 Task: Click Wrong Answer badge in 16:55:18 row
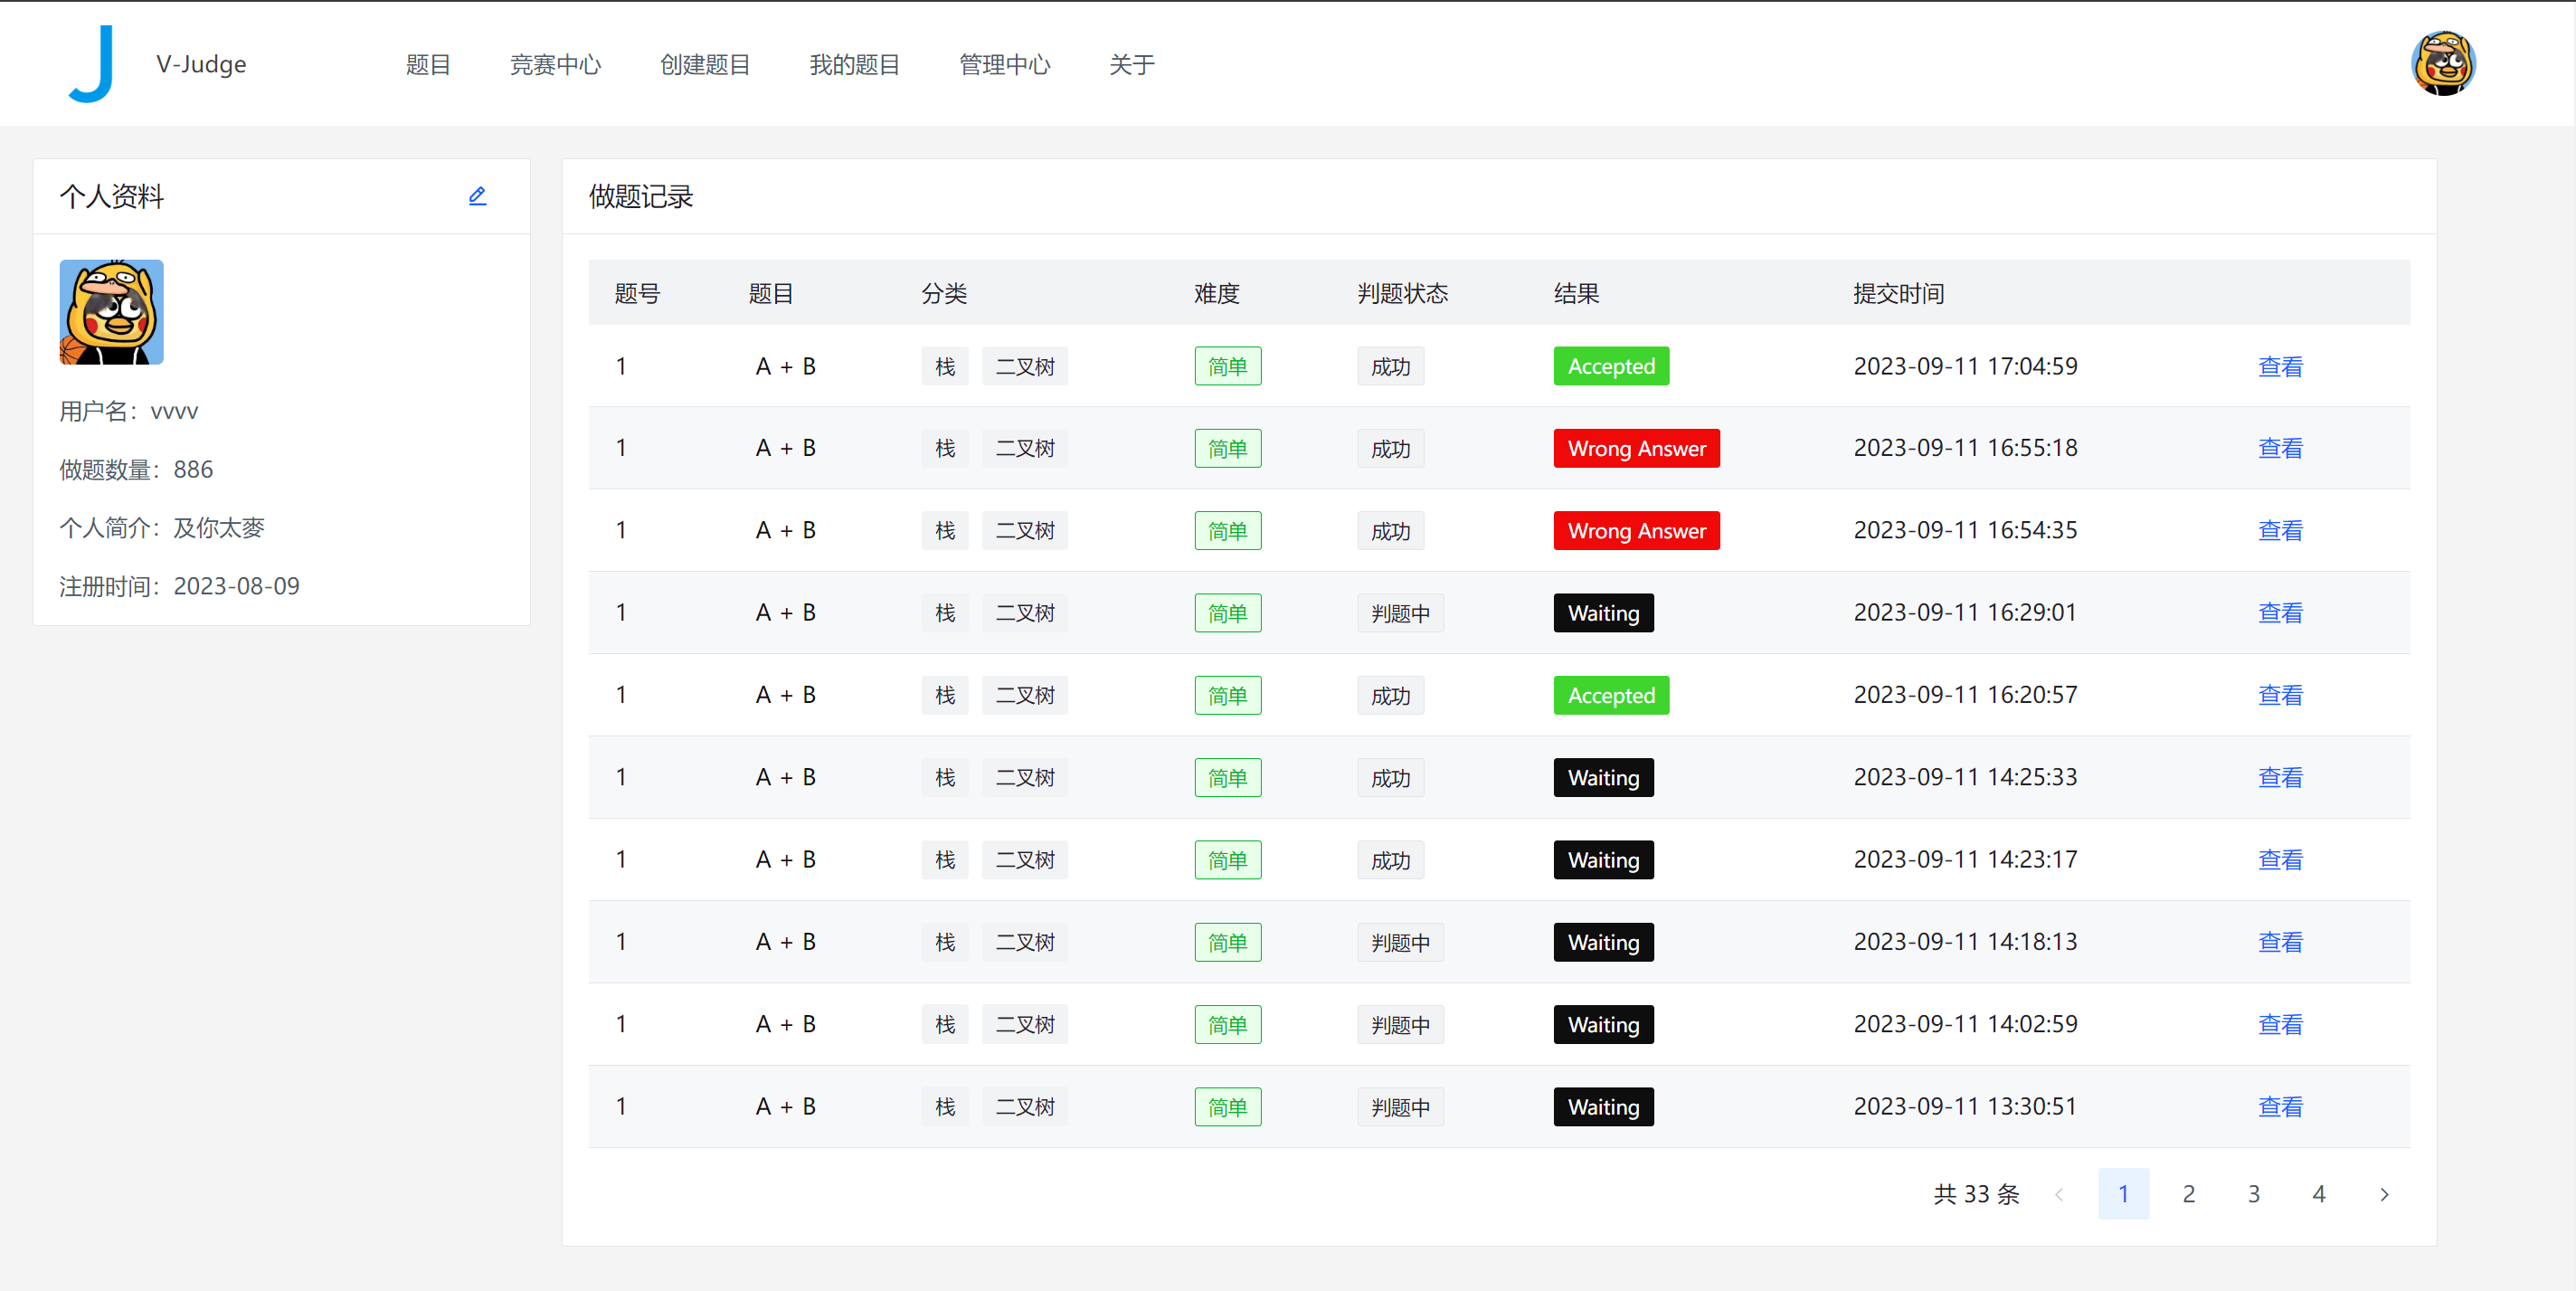point(1636,448)
